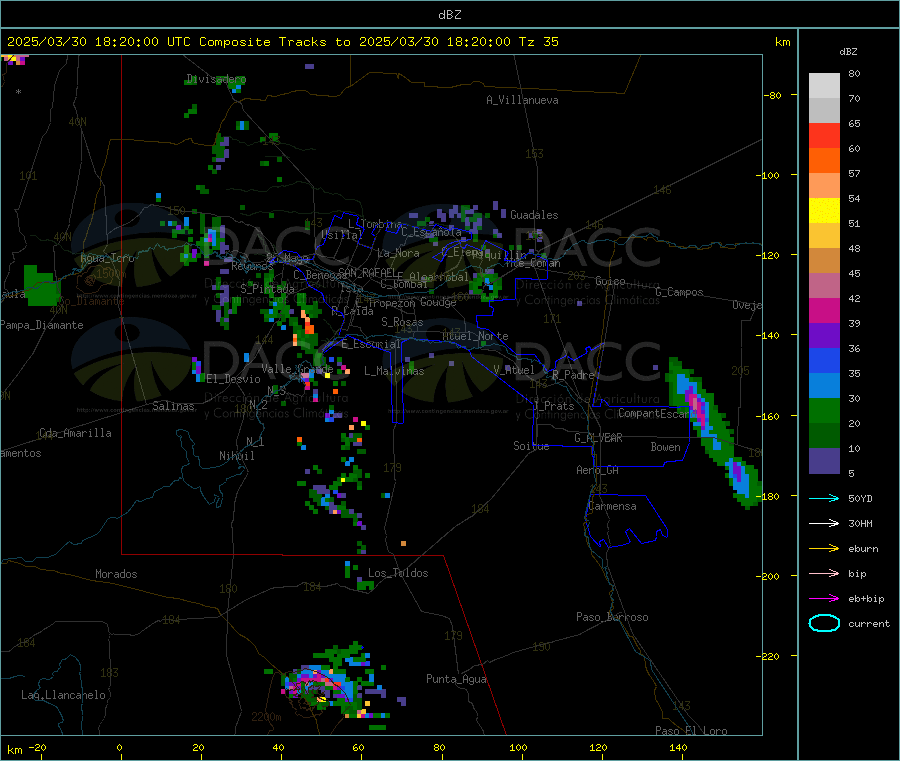Image resolution: width=900 pixels, height=761 pixels.
Task: Click the 'Tz 35' text in header
Action: coord(538,42)
